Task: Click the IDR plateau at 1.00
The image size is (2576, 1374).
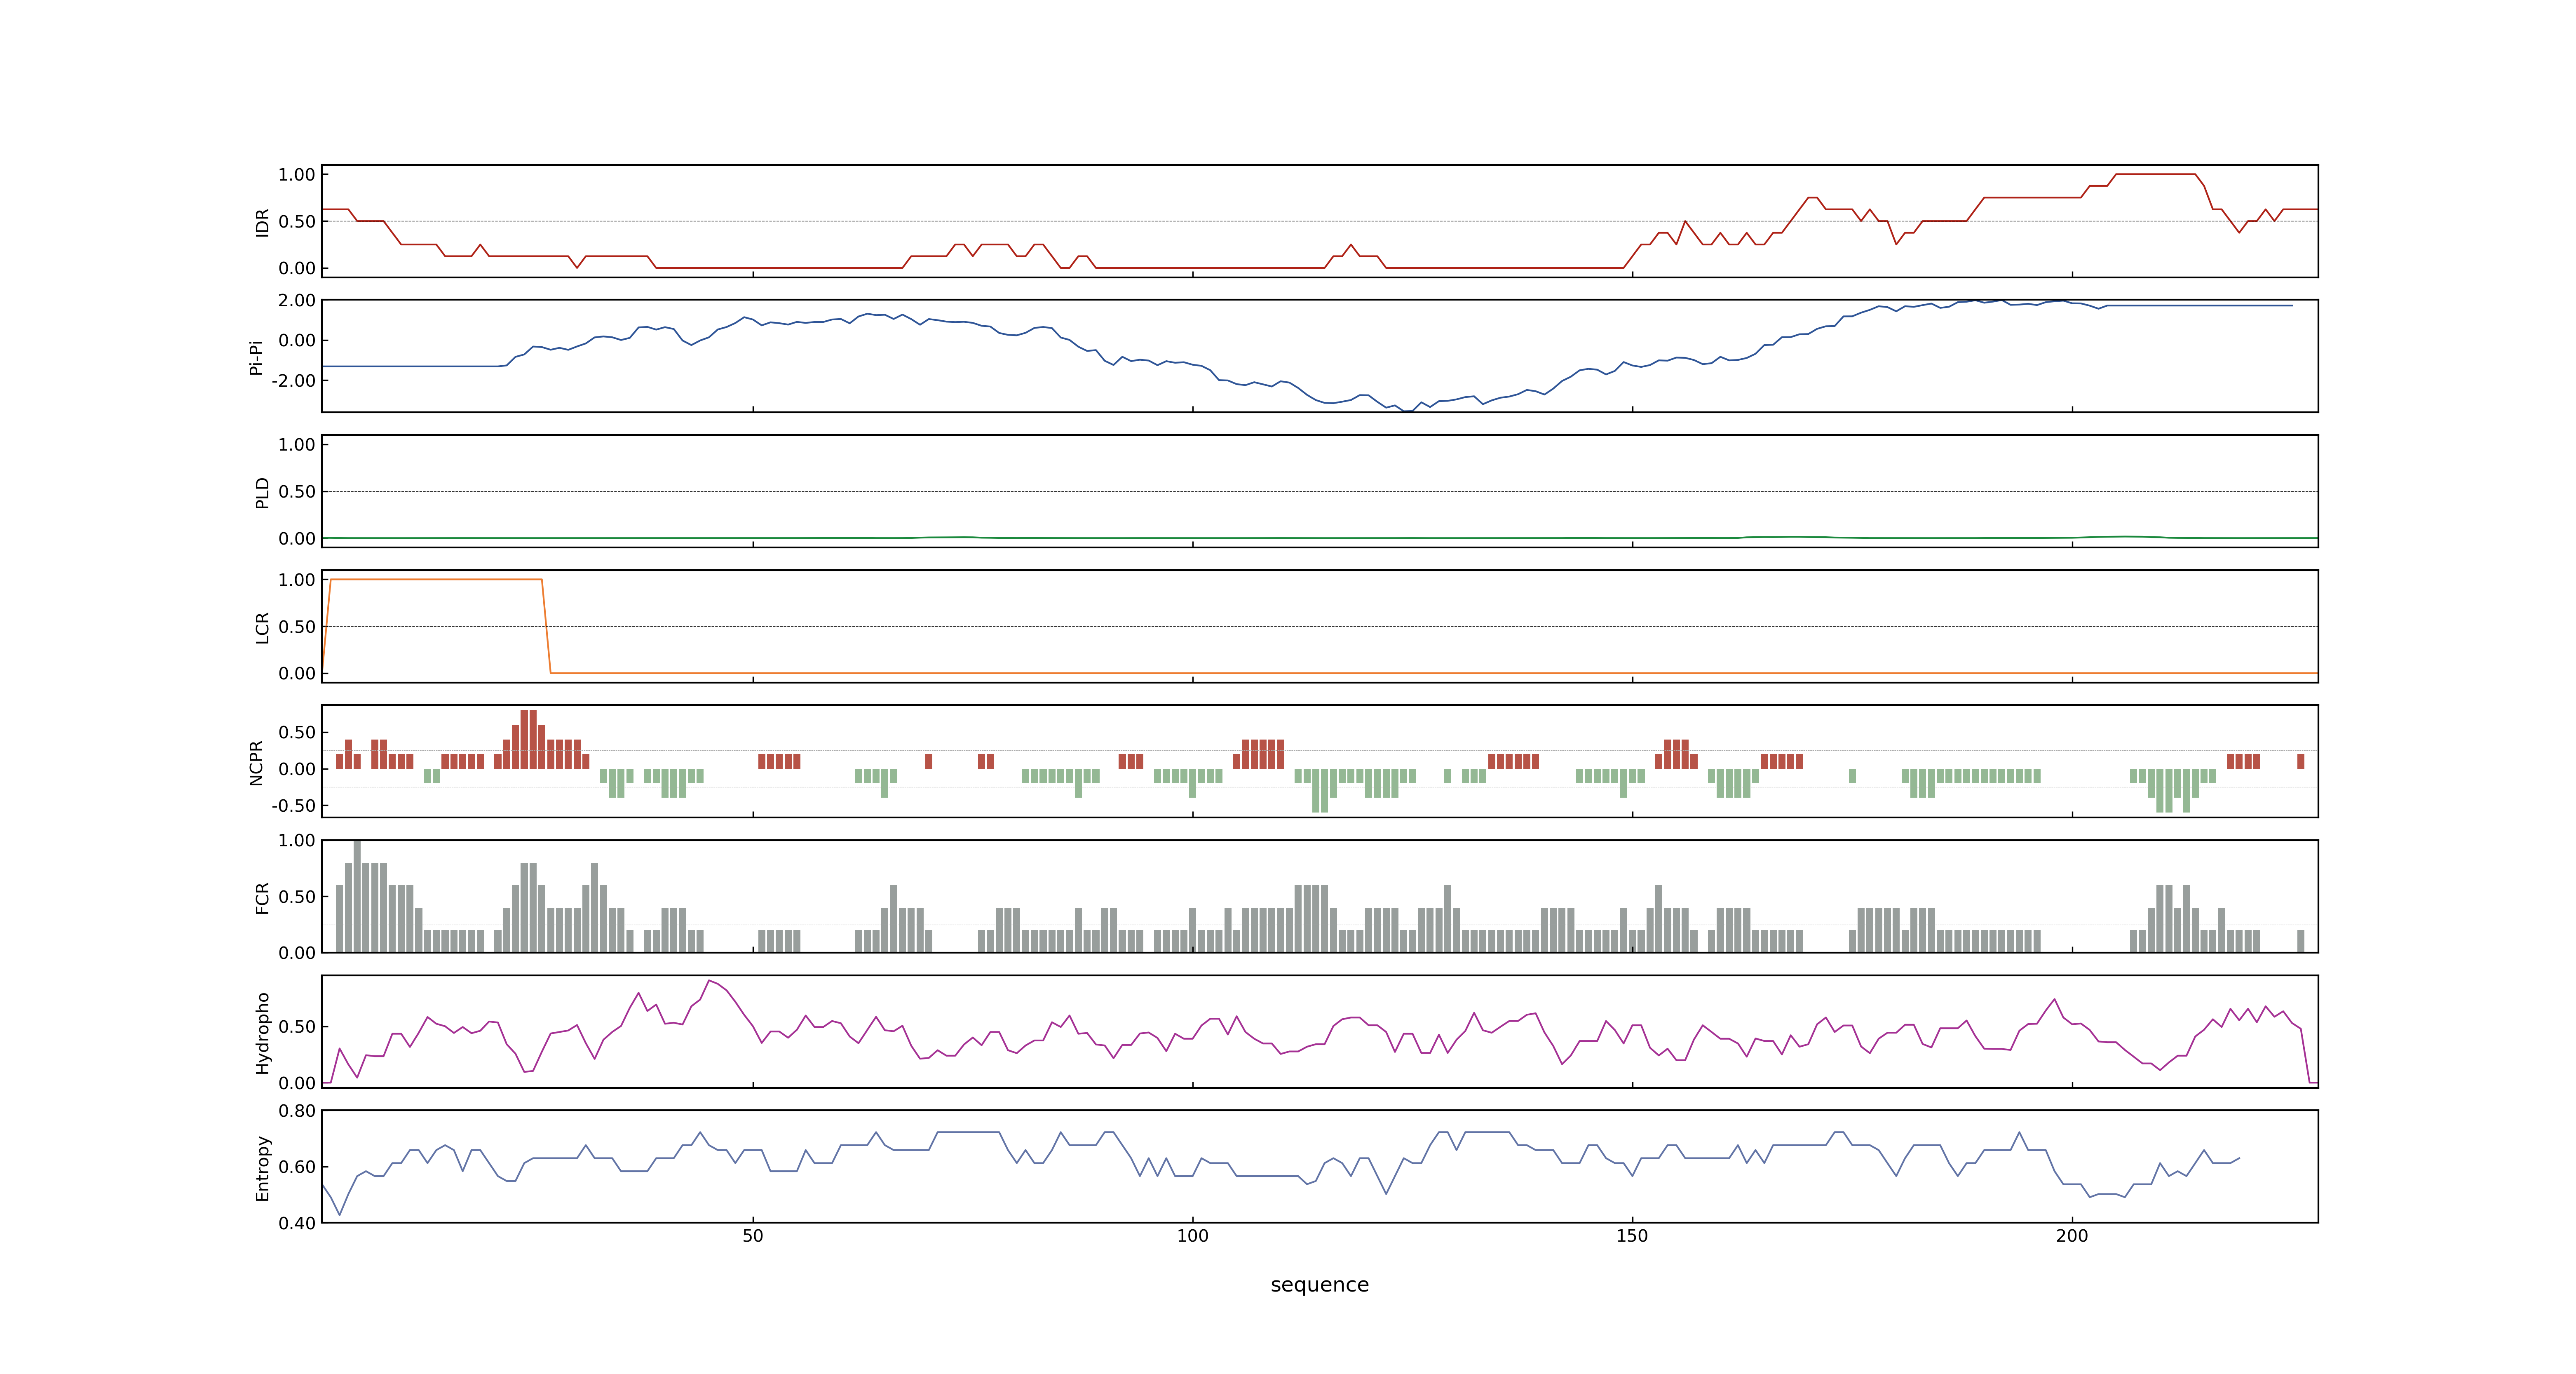Action: coord(2155,174)
